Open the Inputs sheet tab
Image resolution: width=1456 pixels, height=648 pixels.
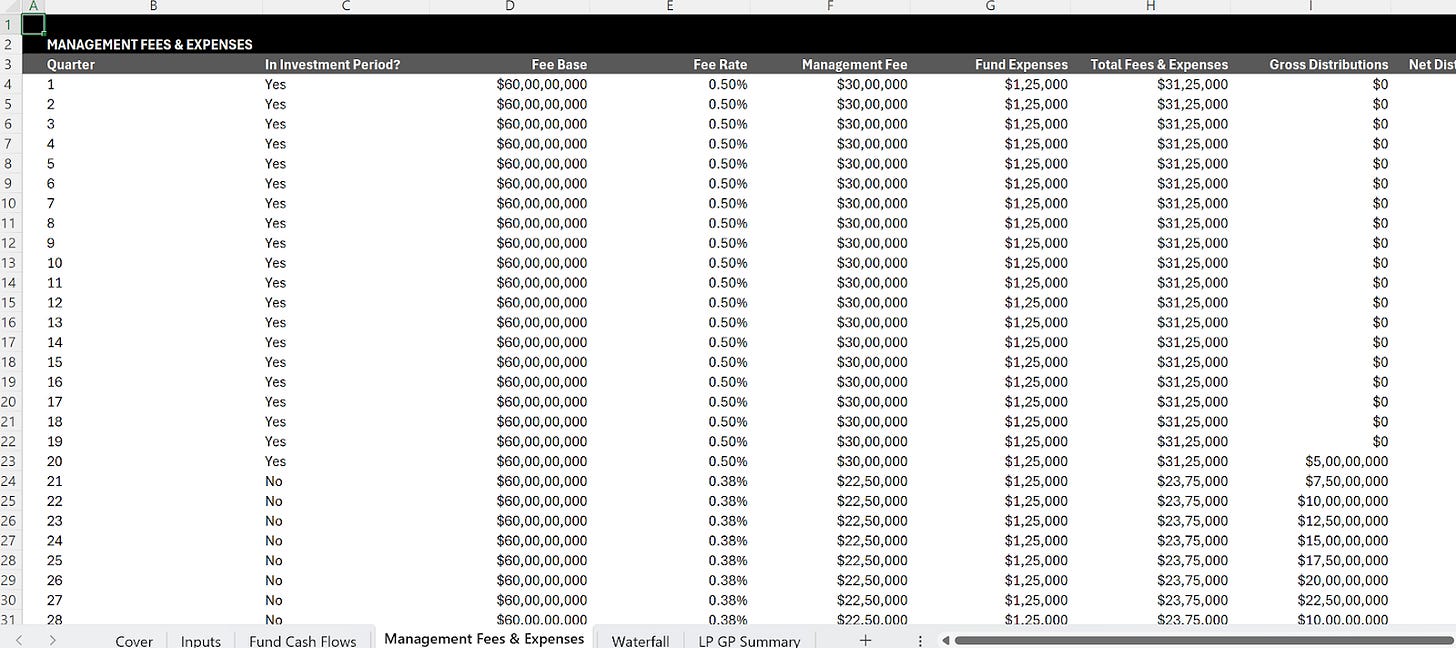(x=200, y=640)
